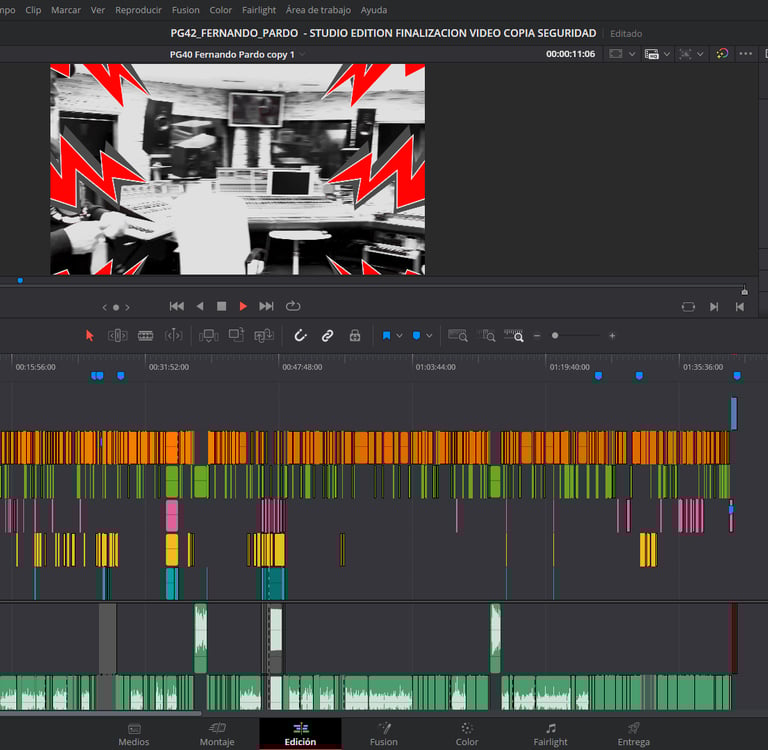Open the Ver menu
Viewport: 768px width, 750px height.
98,10
